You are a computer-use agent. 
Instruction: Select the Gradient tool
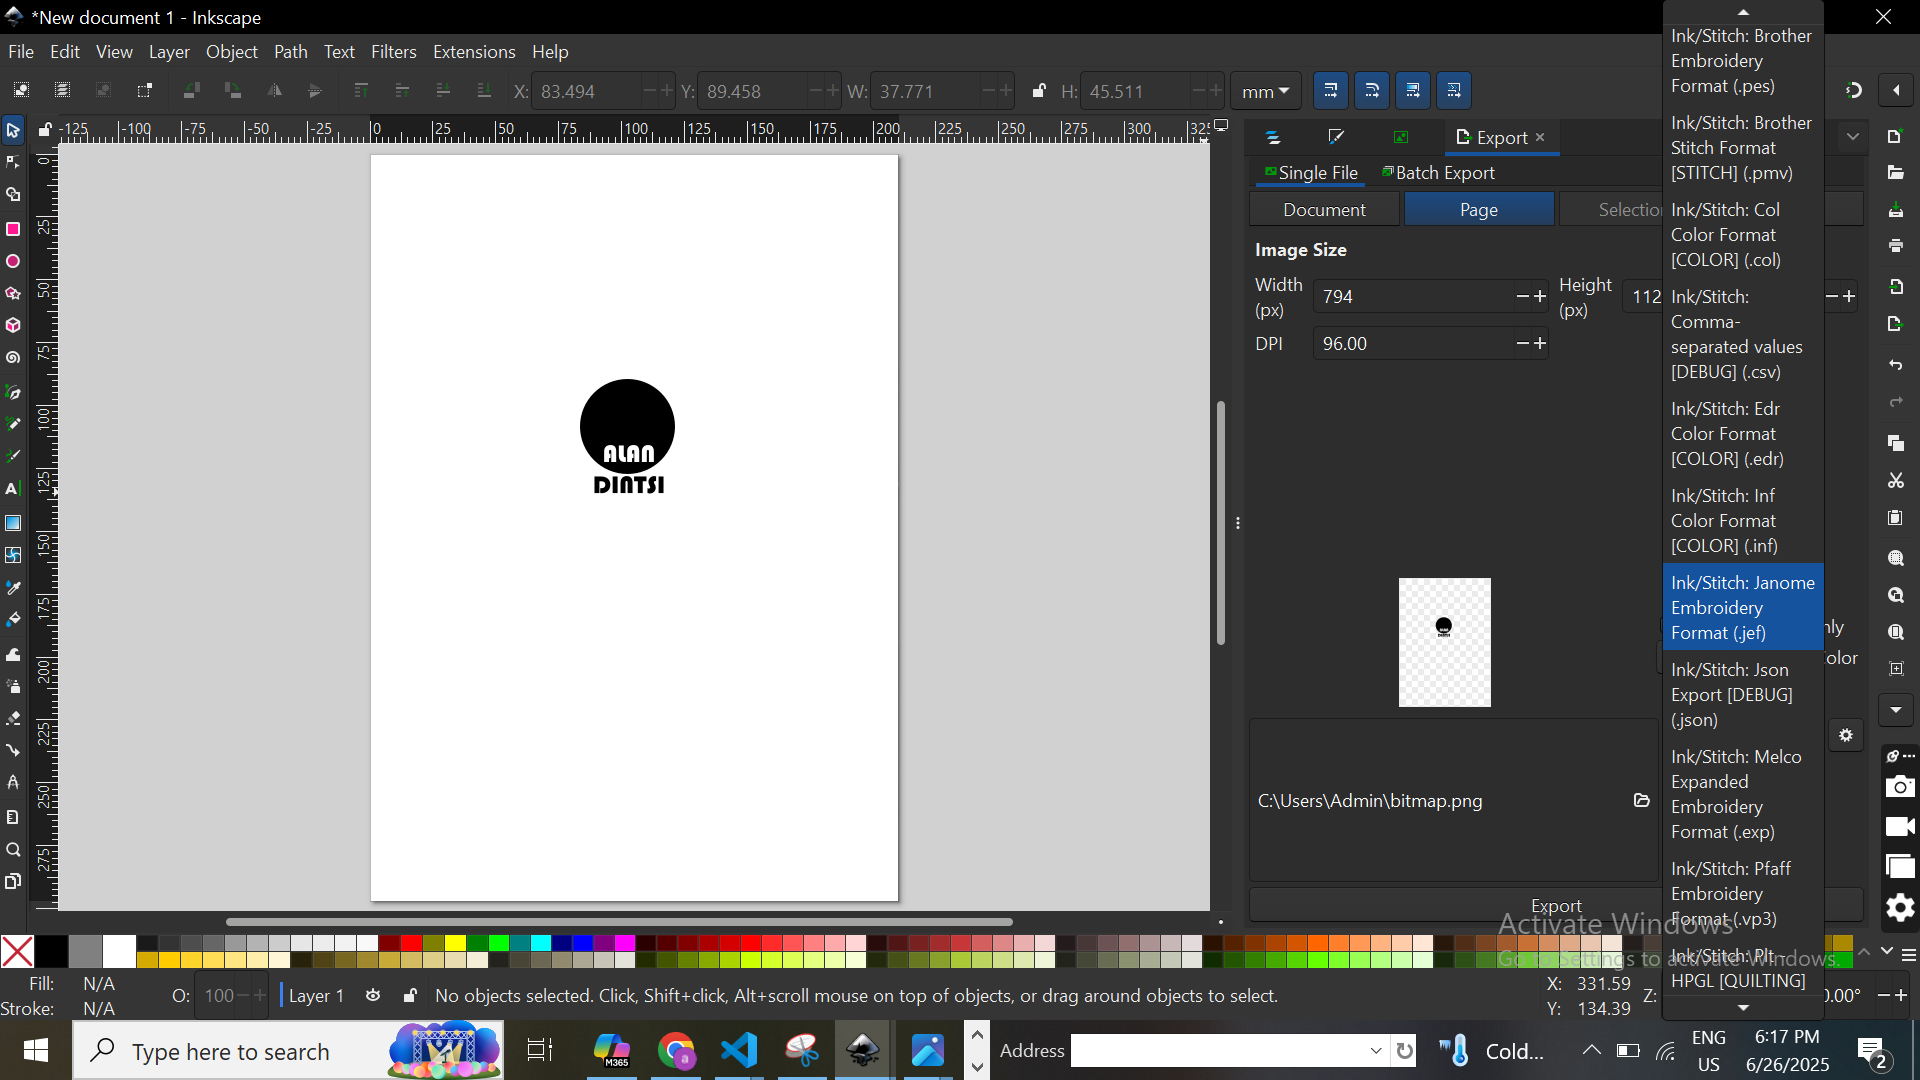point(13,523)
